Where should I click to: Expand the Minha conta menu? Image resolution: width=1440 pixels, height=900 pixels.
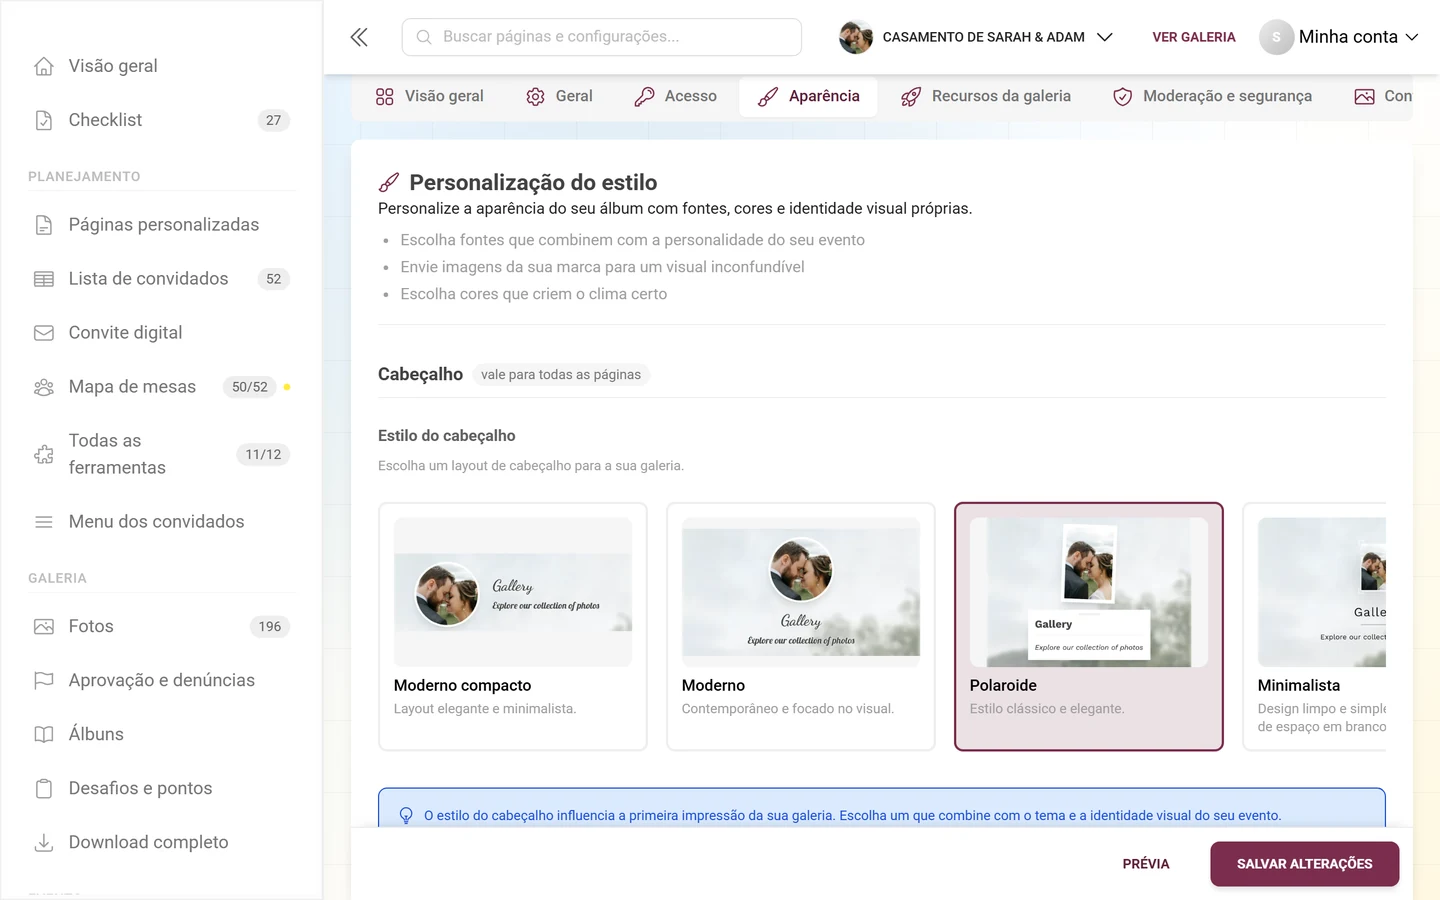click(1339, 37)
